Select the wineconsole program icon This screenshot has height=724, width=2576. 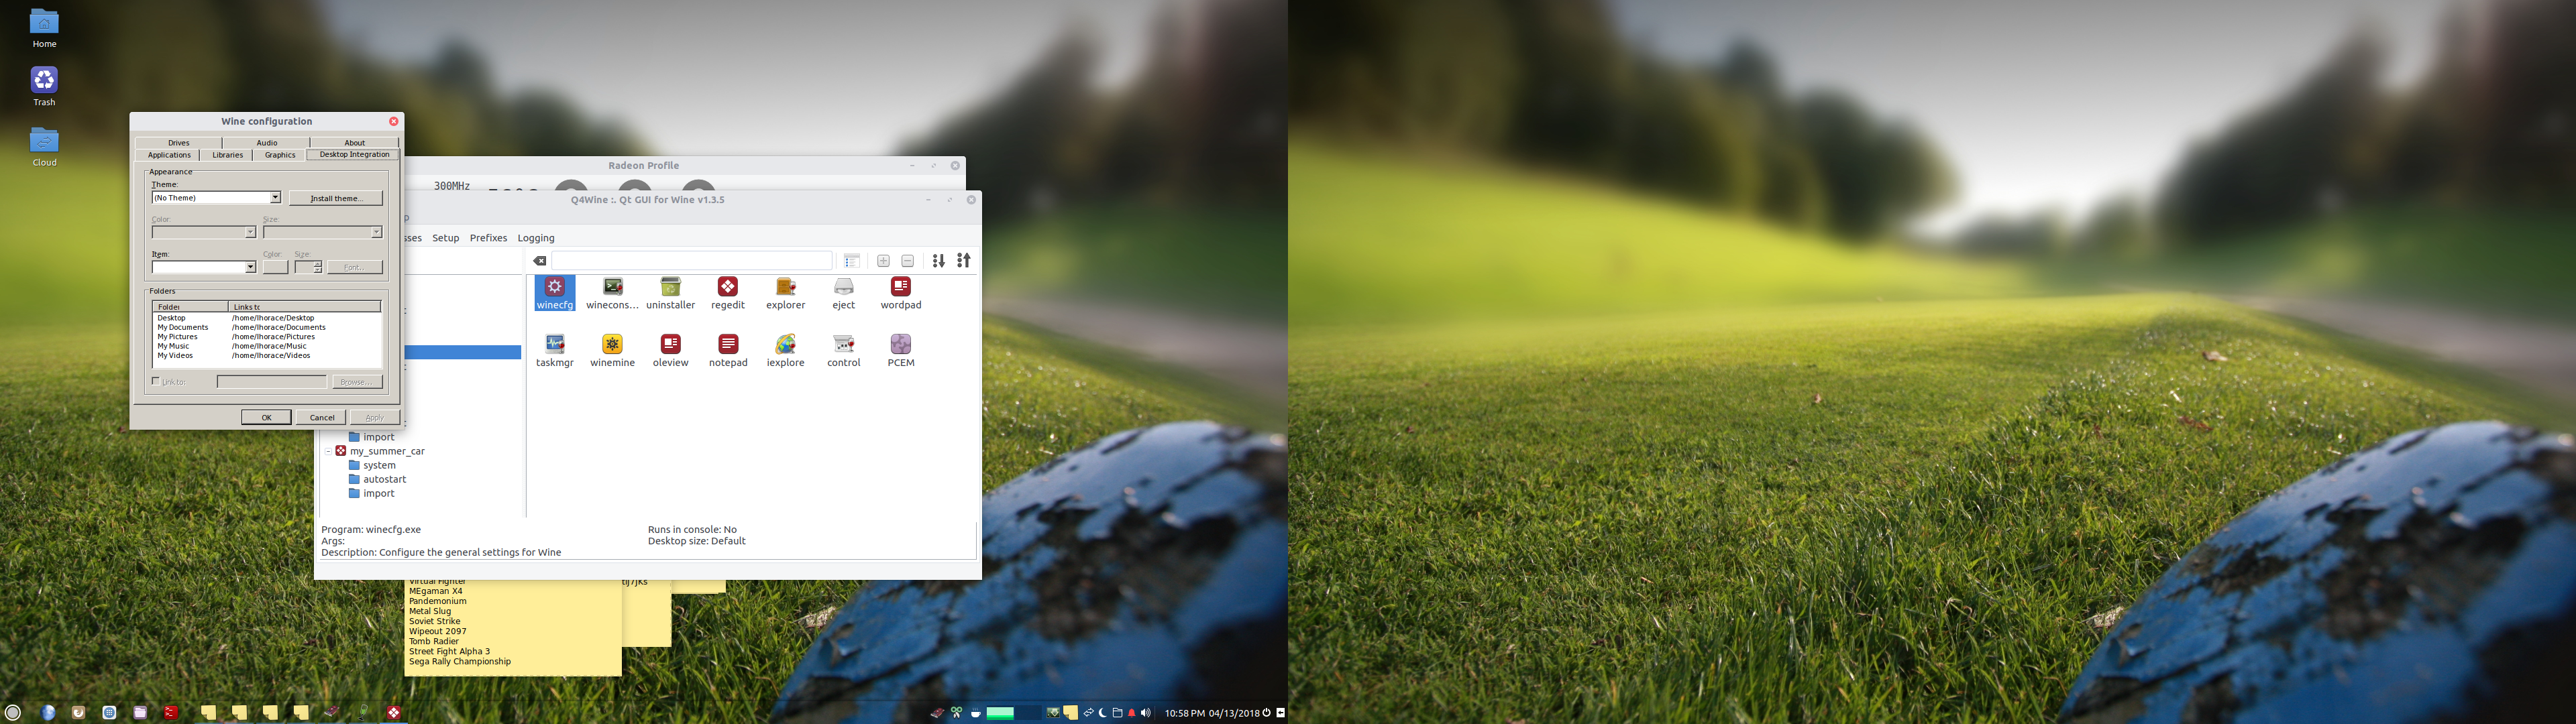(x=612, y=293)
